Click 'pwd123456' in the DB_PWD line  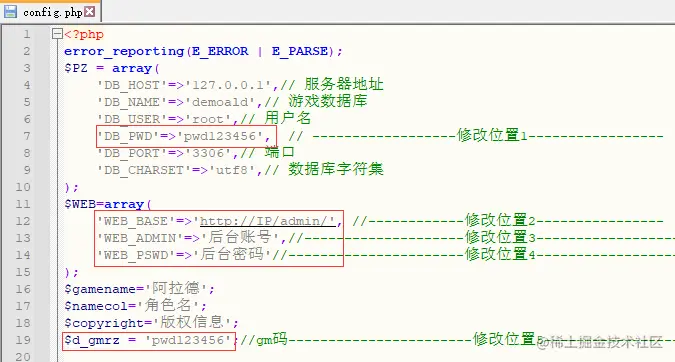220,136
